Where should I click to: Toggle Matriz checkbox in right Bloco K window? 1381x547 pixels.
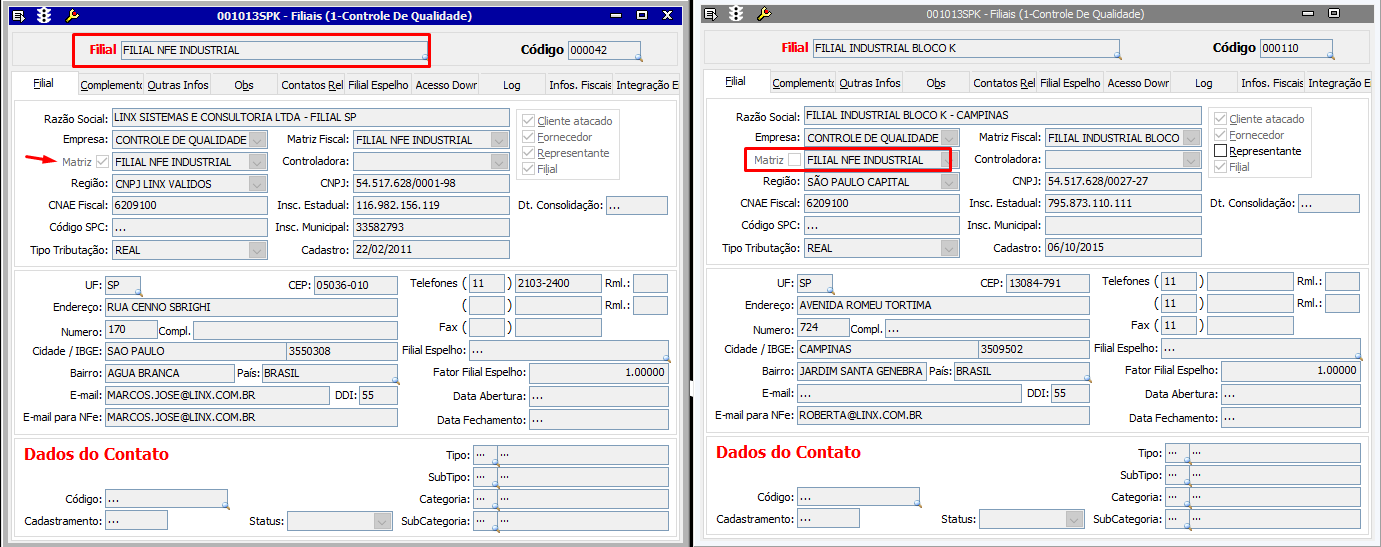[x=795, y=160]
